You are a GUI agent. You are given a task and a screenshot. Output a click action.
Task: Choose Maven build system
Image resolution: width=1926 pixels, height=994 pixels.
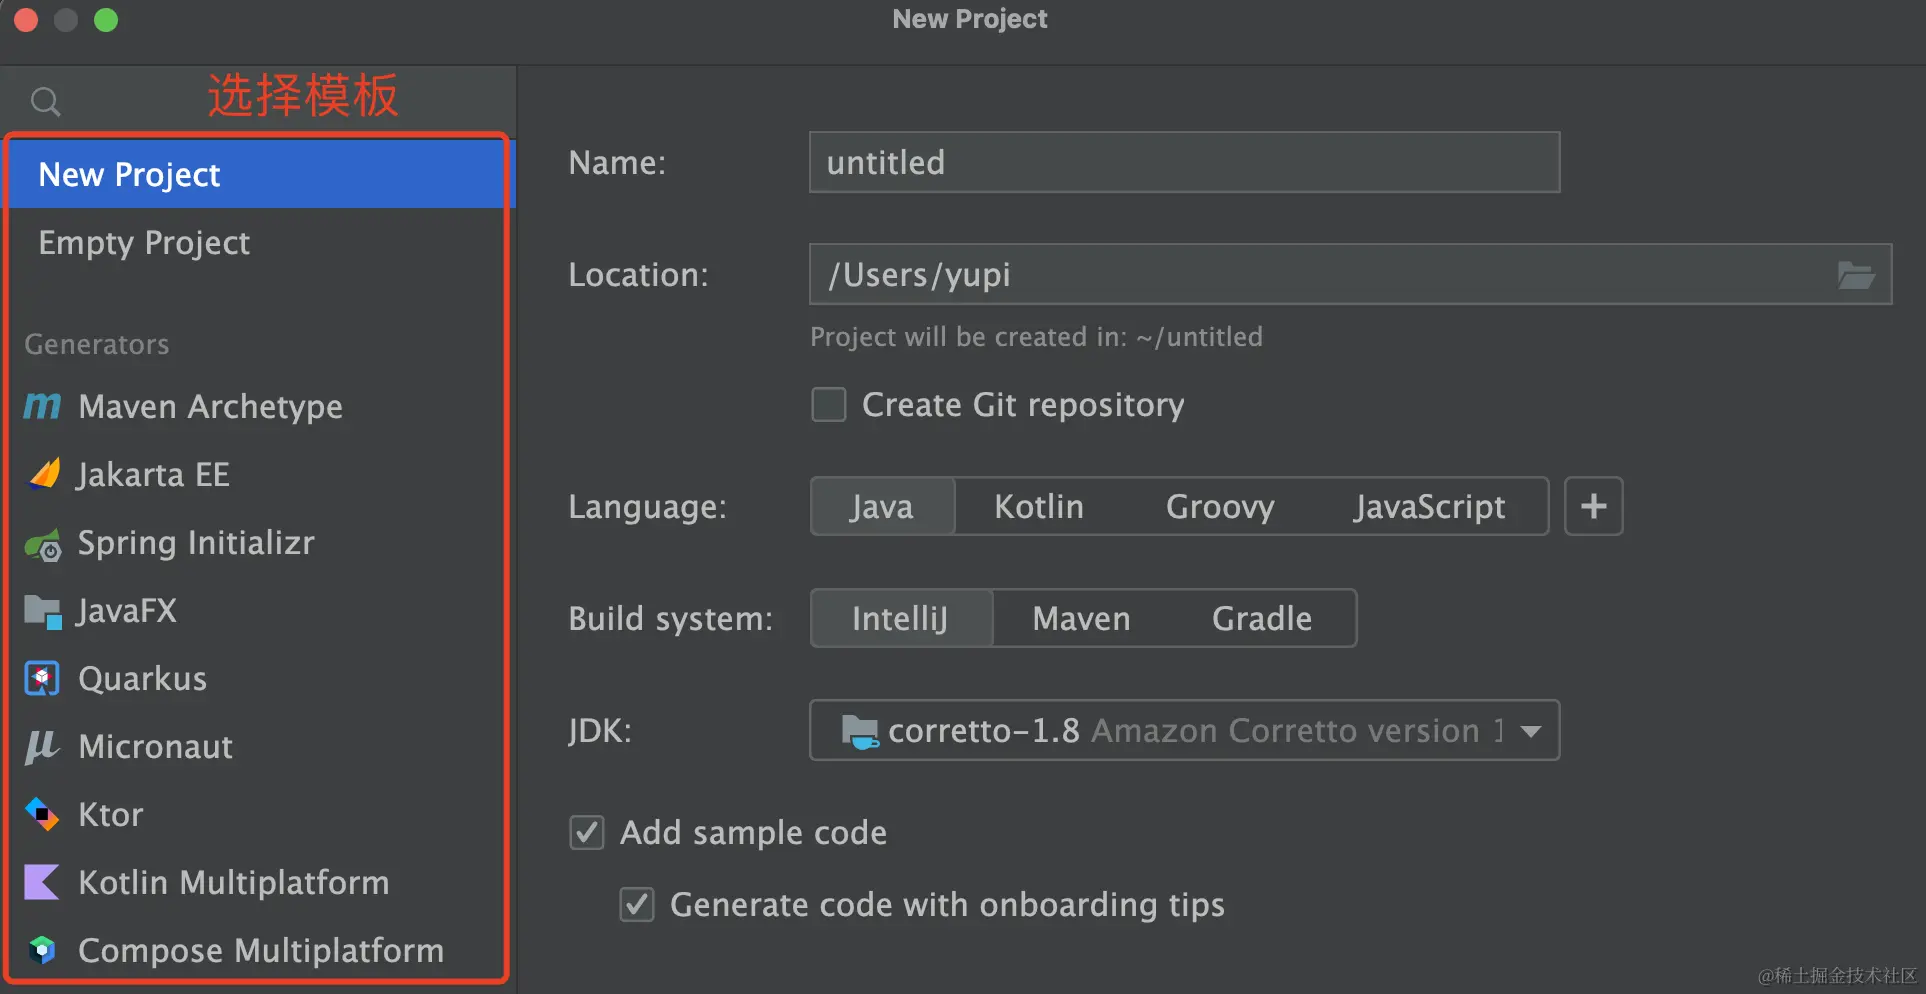click(1082, 618)
